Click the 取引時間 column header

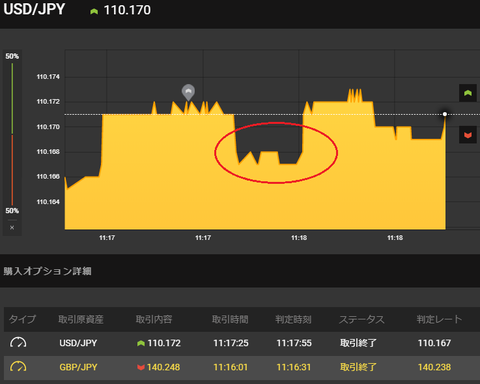[230, 319]
